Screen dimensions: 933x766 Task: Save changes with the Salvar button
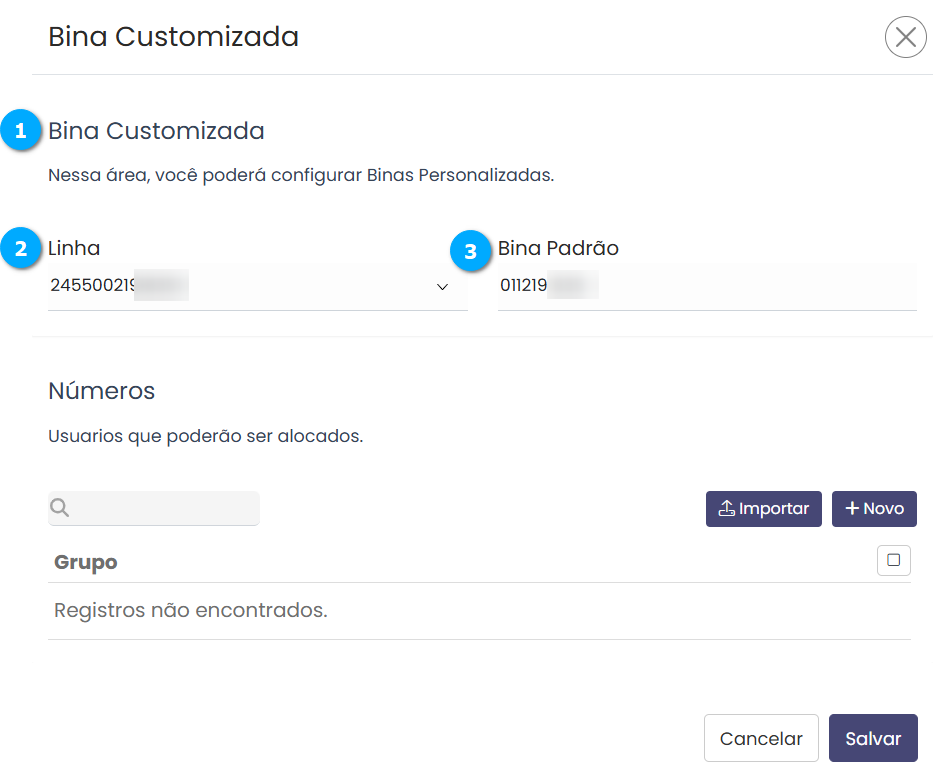[872, 739]
